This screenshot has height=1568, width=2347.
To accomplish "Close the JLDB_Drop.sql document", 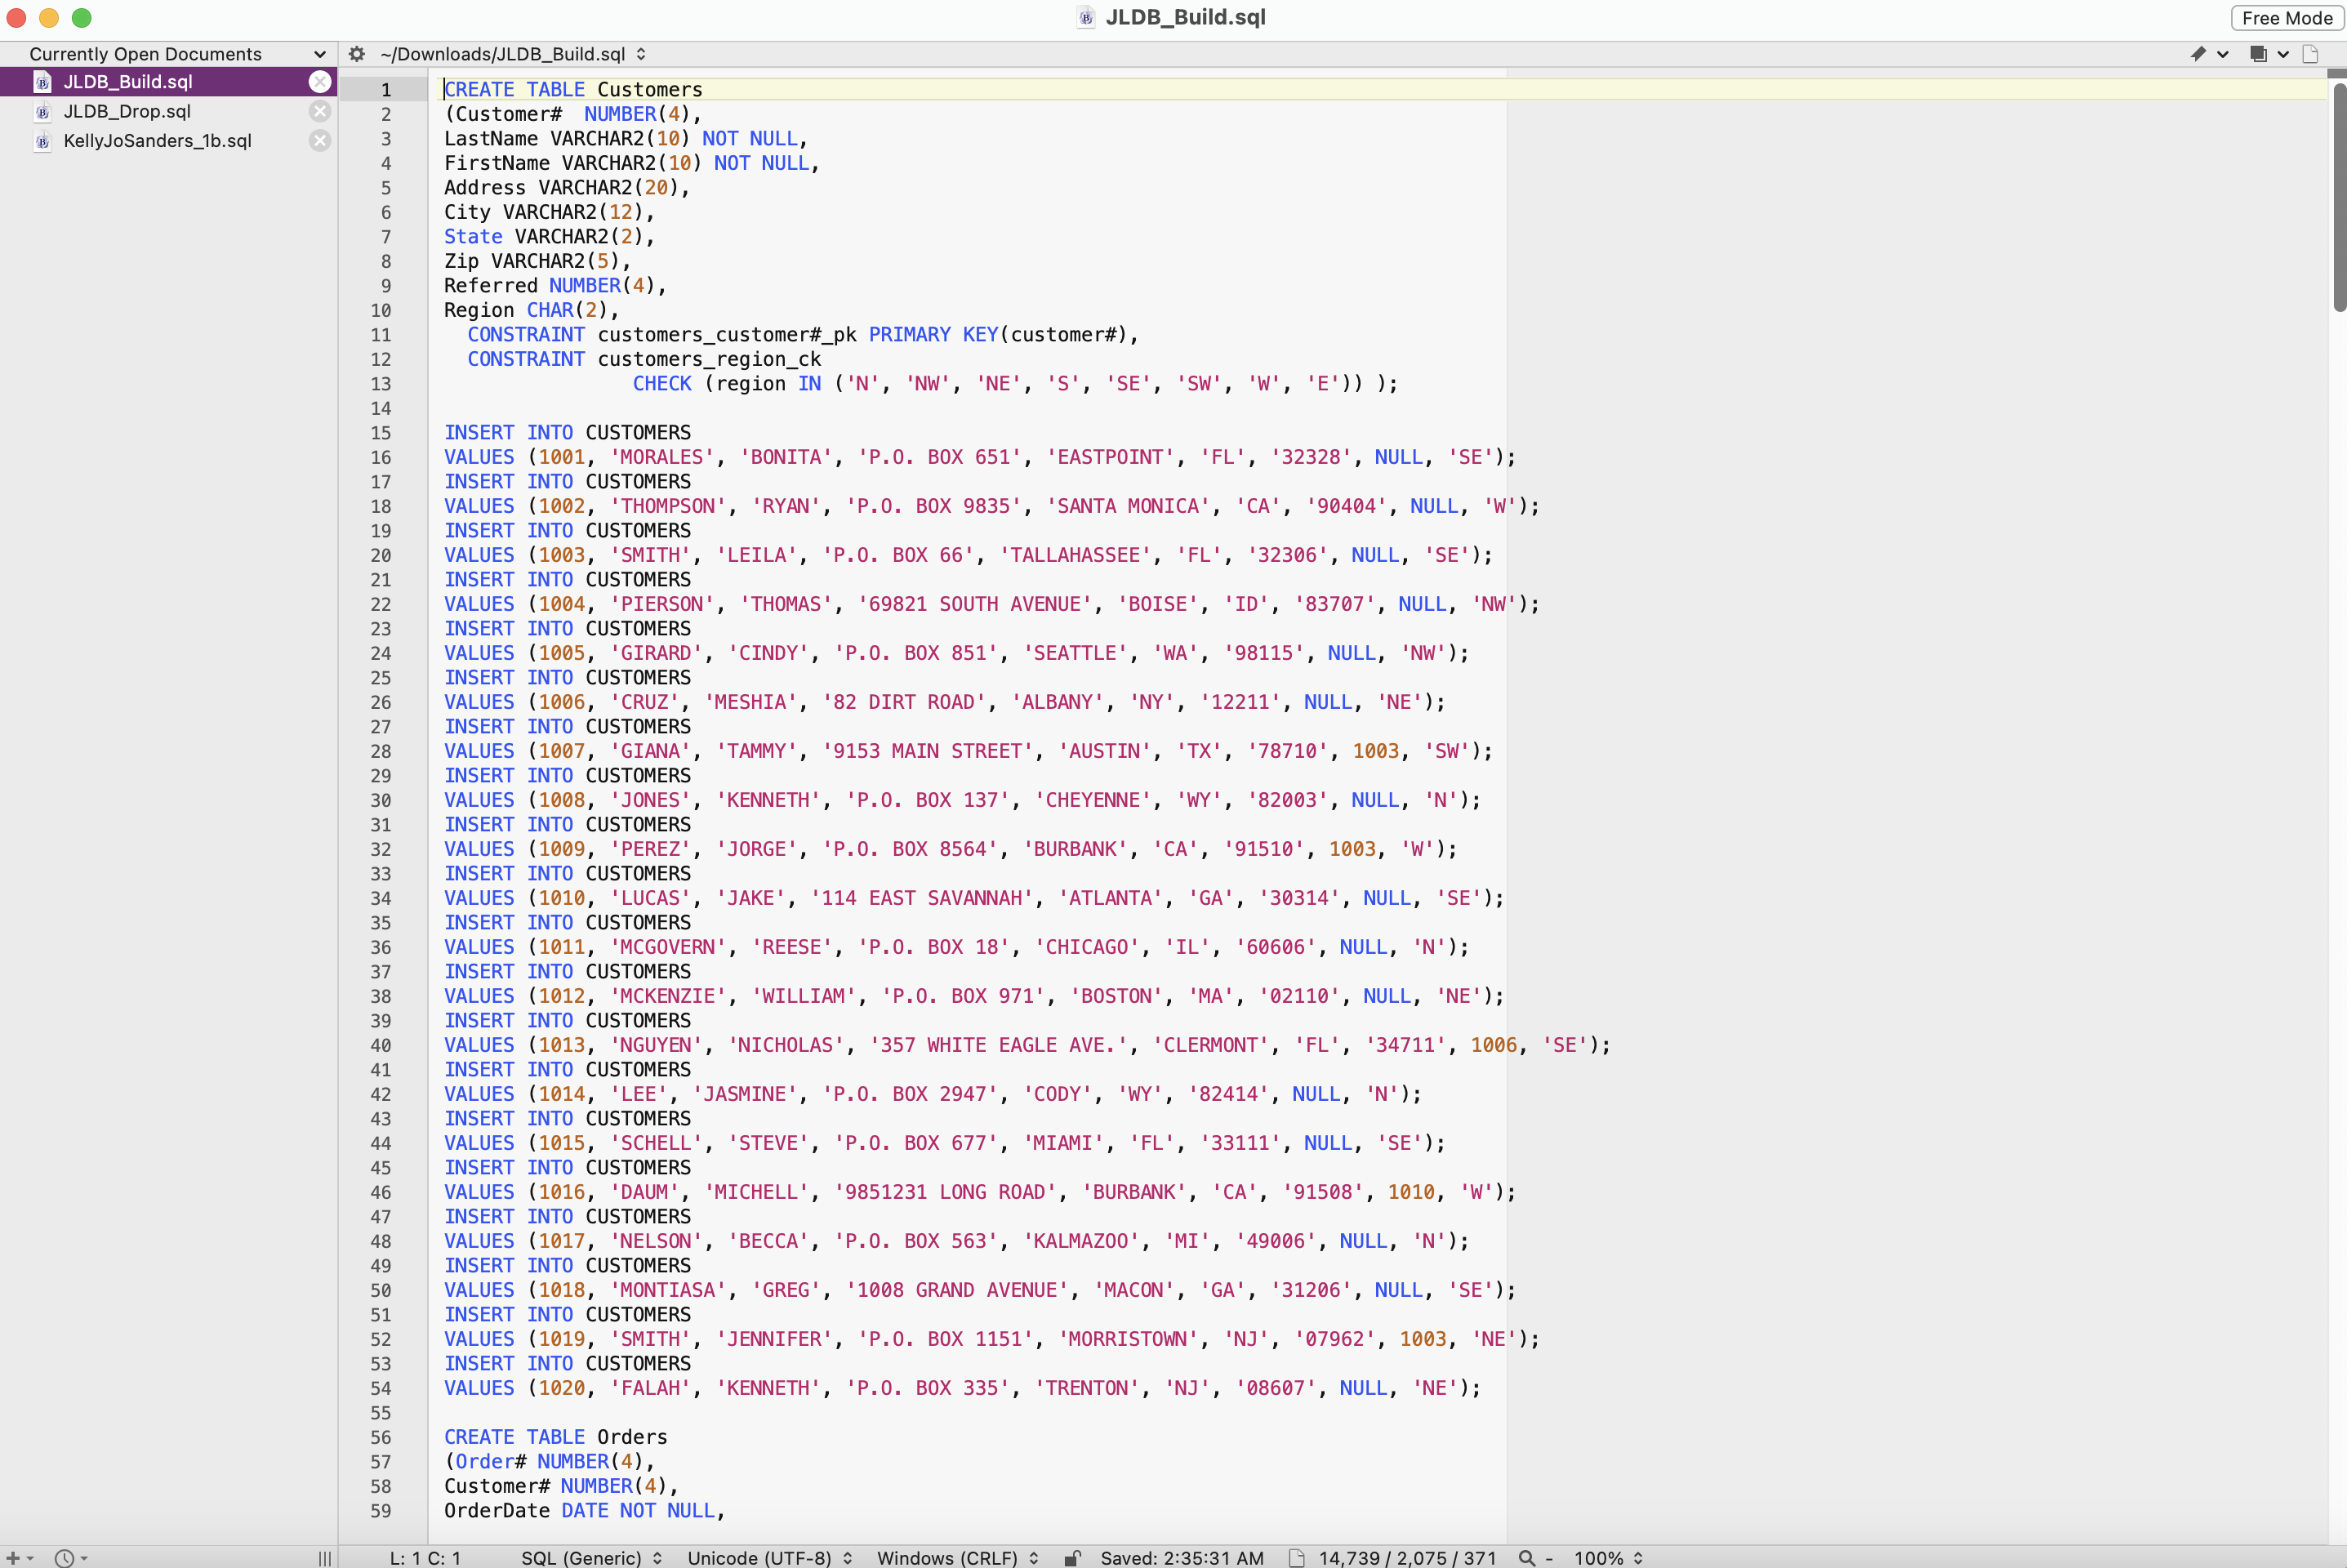I will [320, 111].
